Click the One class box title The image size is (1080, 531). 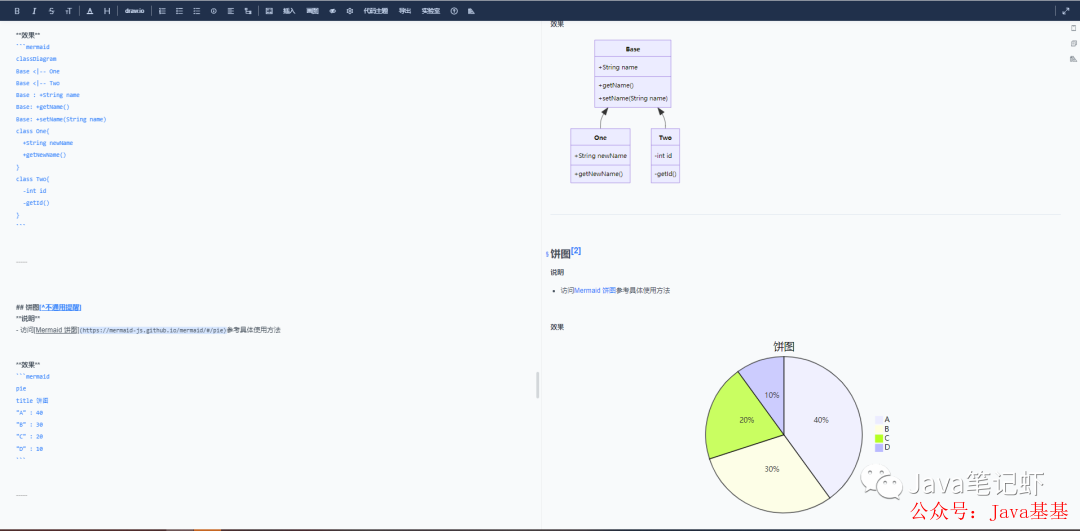coord(600,138)
